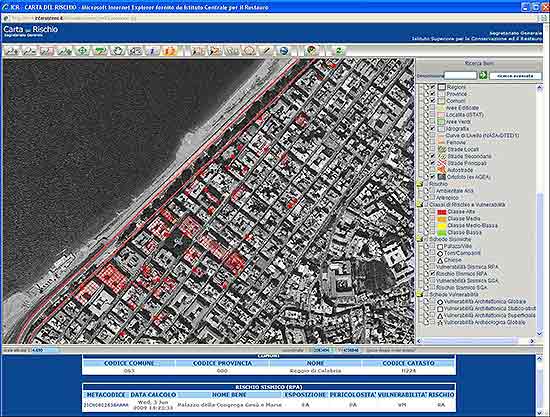Screen dimensions: 550x417
Task: Select the zoom in magnifier tool
Action: [12, 51]
